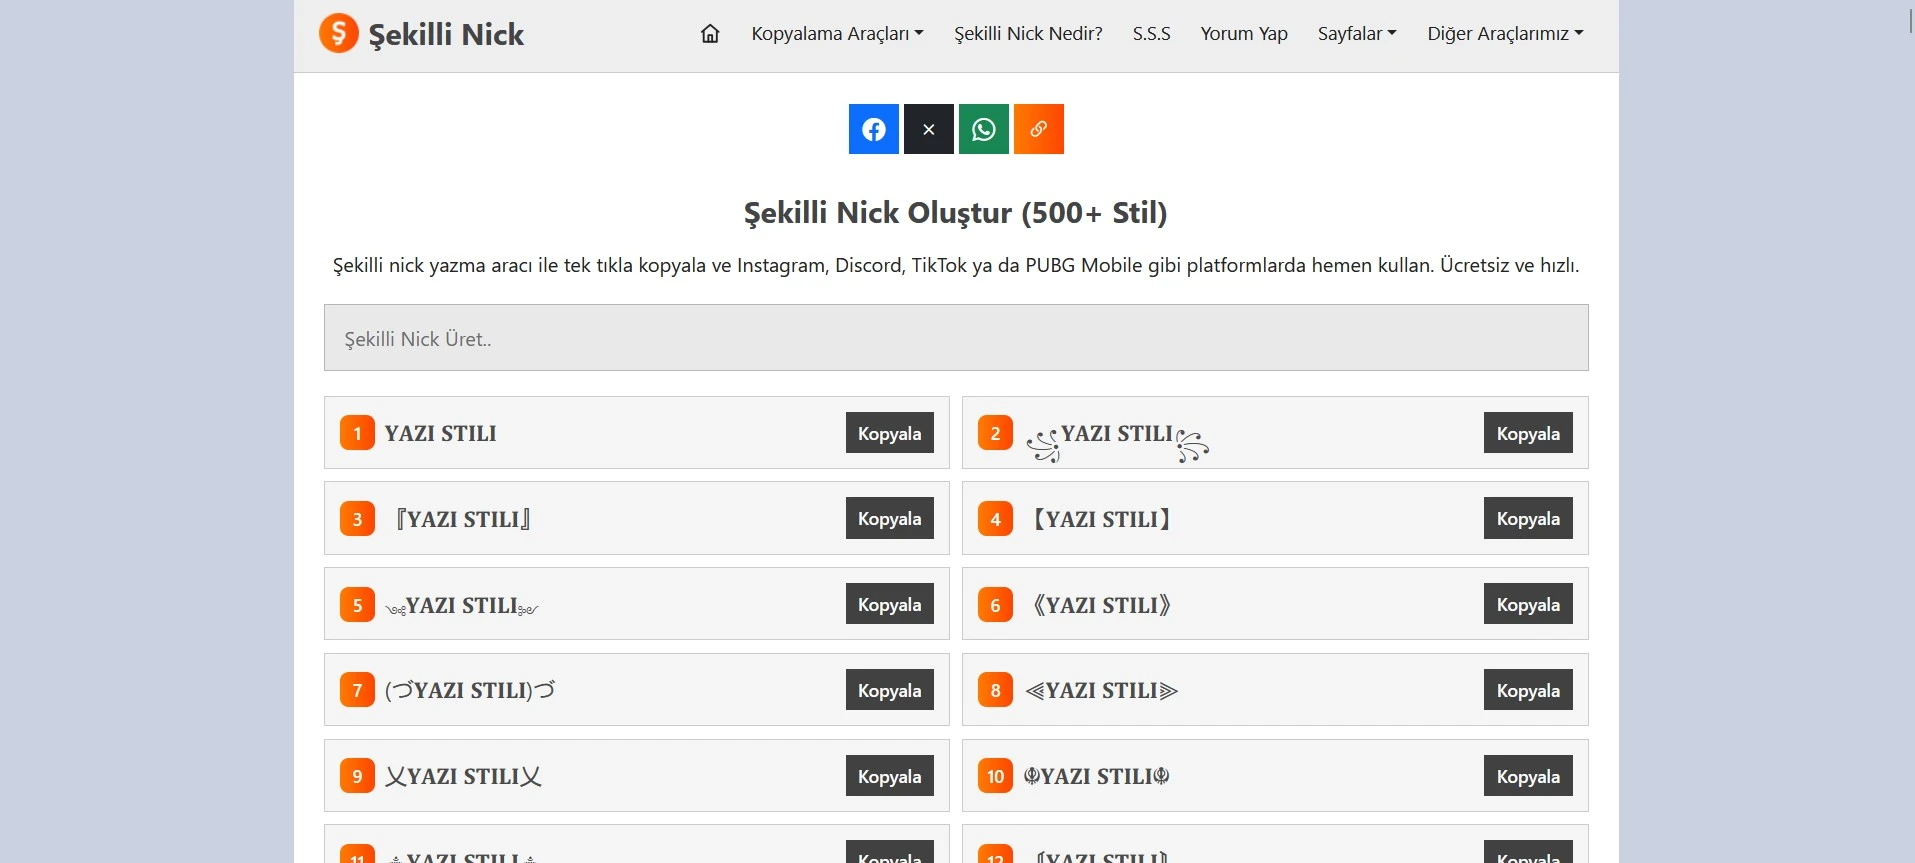Focus the Şekilli Nick Üret input field
Viewport: 1915px width, 863px height.
(955, 338)
